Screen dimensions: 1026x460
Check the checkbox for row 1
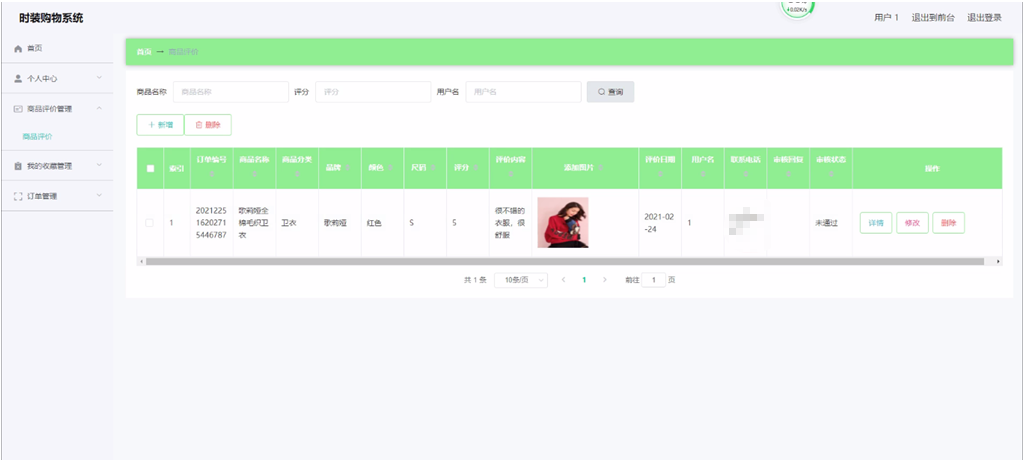tap(150, 222)
